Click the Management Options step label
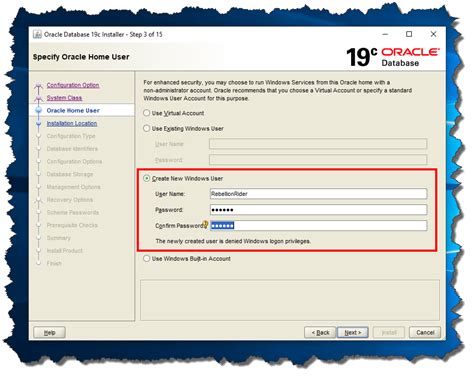 tap(73, 187)
